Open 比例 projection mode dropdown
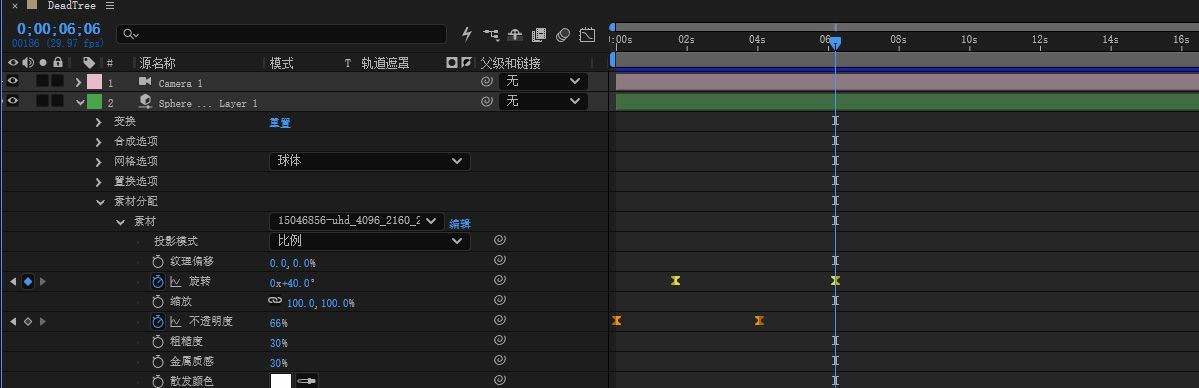The height and width of the screenshot is (388, 1199). [x=369, y=241]
